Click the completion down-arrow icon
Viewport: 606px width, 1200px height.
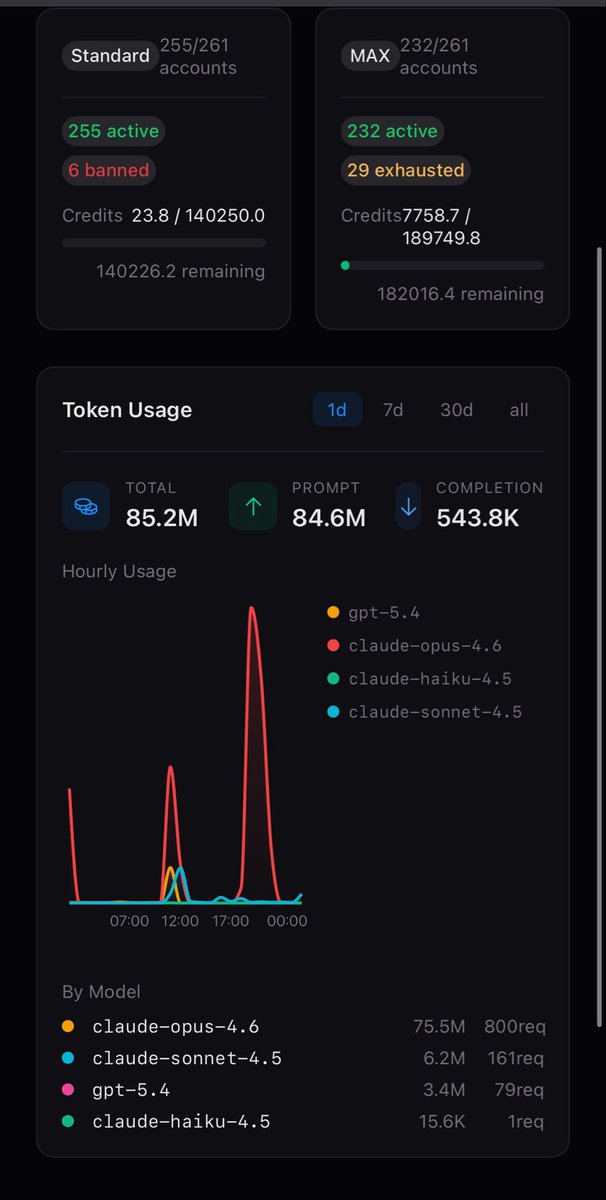click(x=408, y=506)
